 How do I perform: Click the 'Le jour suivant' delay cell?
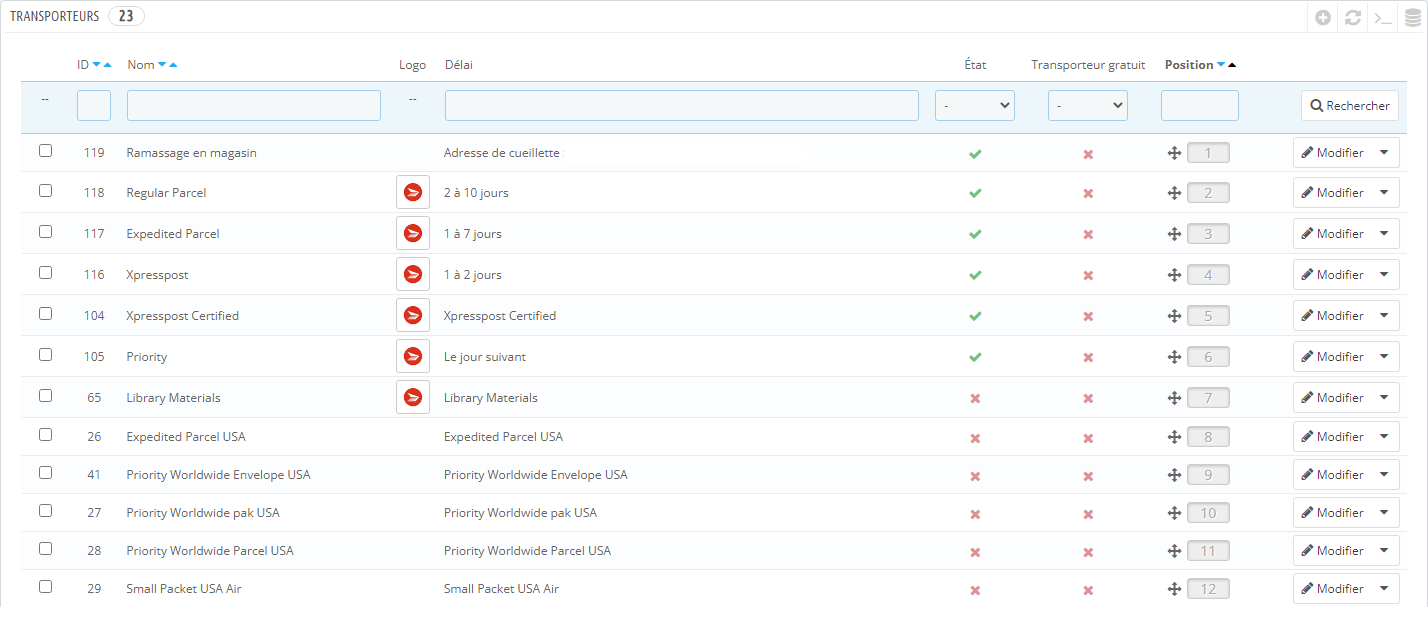[x=485, y=357]
